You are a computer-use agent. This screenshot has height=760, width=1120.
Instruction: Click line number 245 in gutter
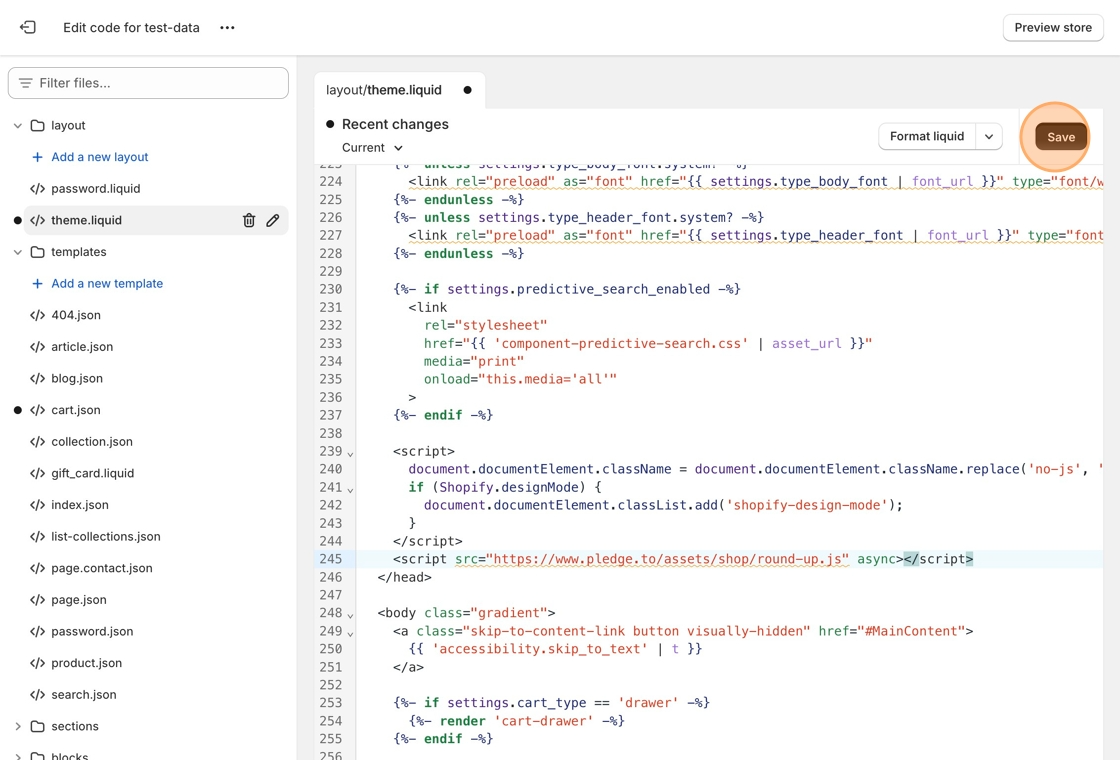click(331, 559)
